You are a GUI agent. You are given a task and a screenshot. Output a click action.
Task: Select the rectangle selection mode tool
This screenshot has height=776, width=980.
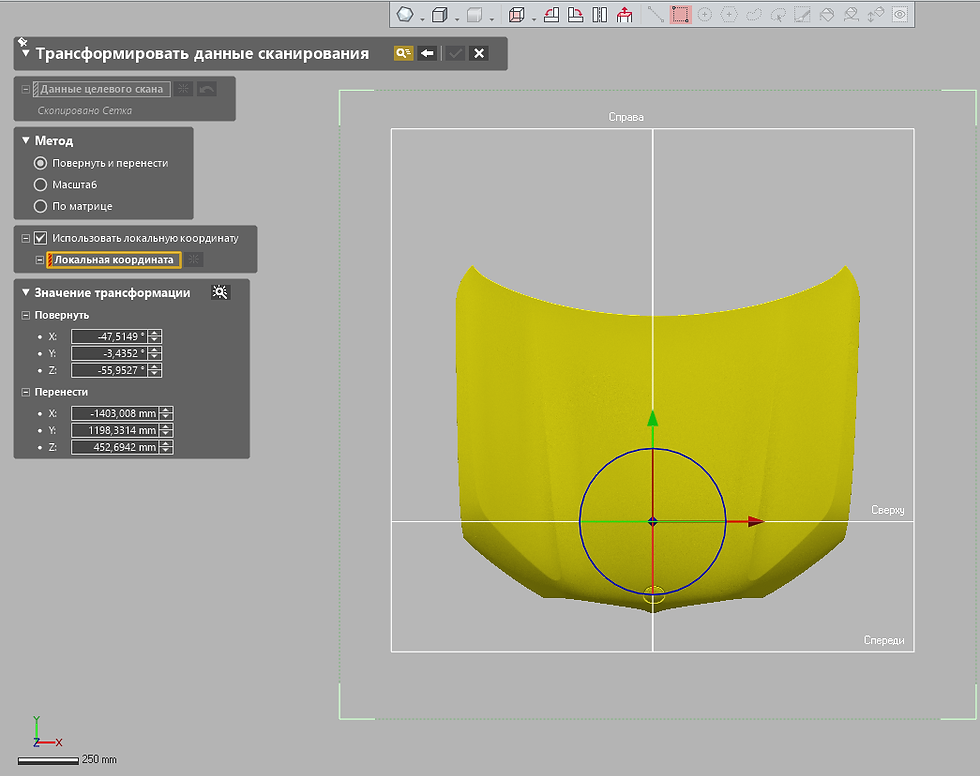coord(680,15)
